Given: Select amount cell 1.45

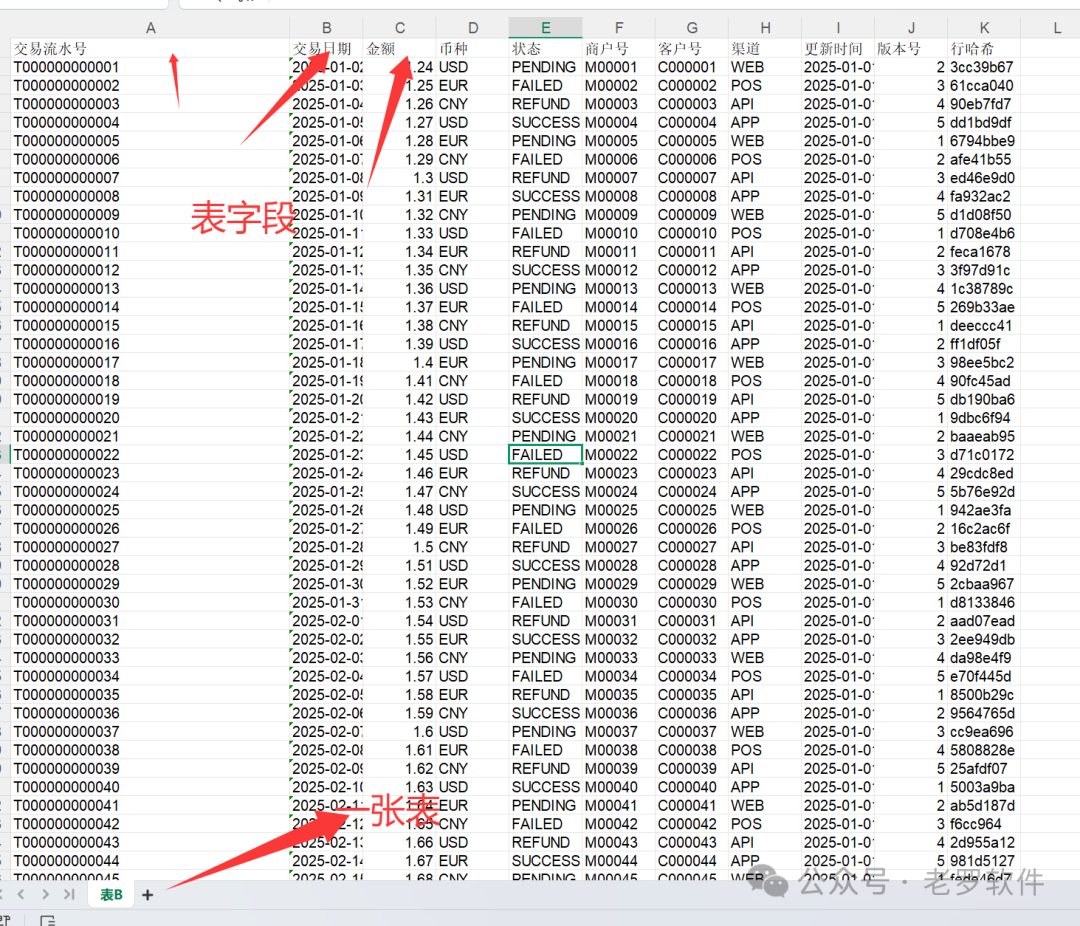Looking at the screenshot, I should [x=399, y=455].
